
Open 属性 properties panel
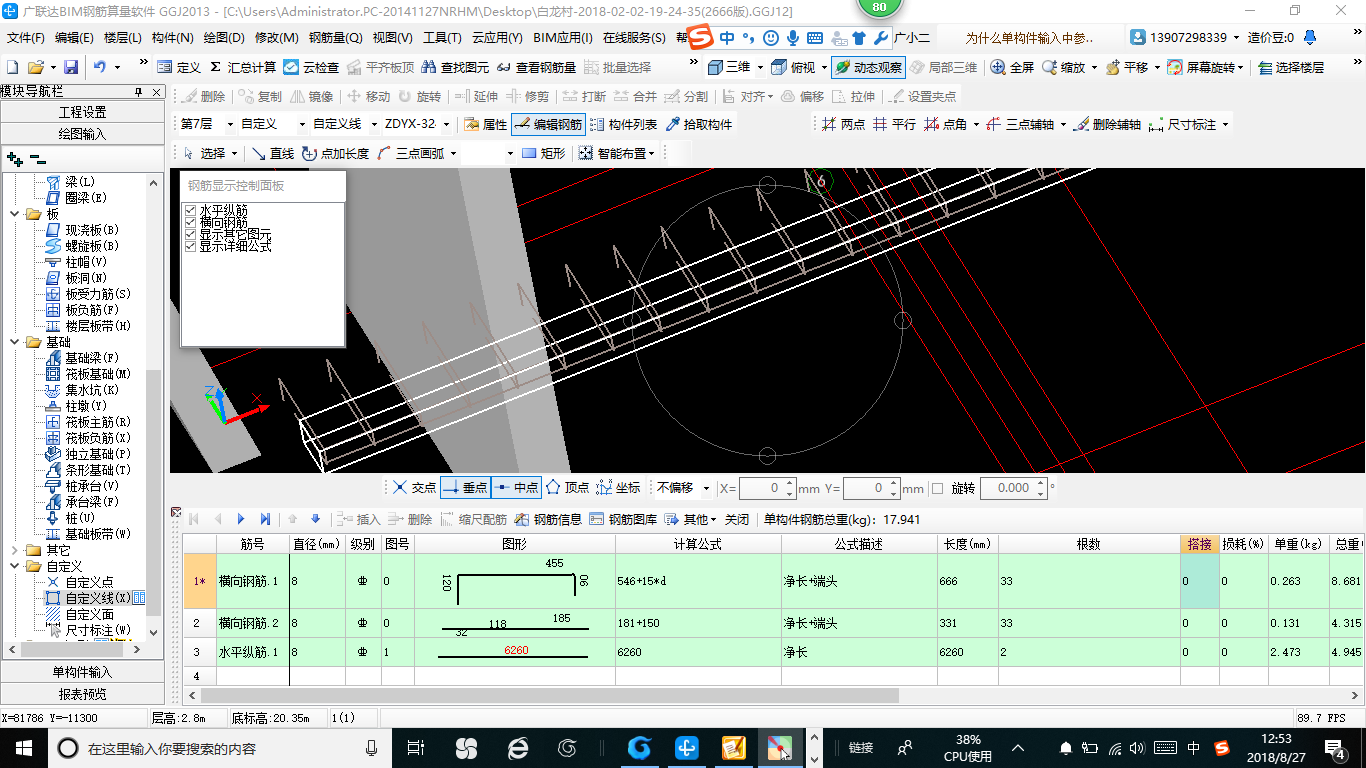tap(486, 124)
